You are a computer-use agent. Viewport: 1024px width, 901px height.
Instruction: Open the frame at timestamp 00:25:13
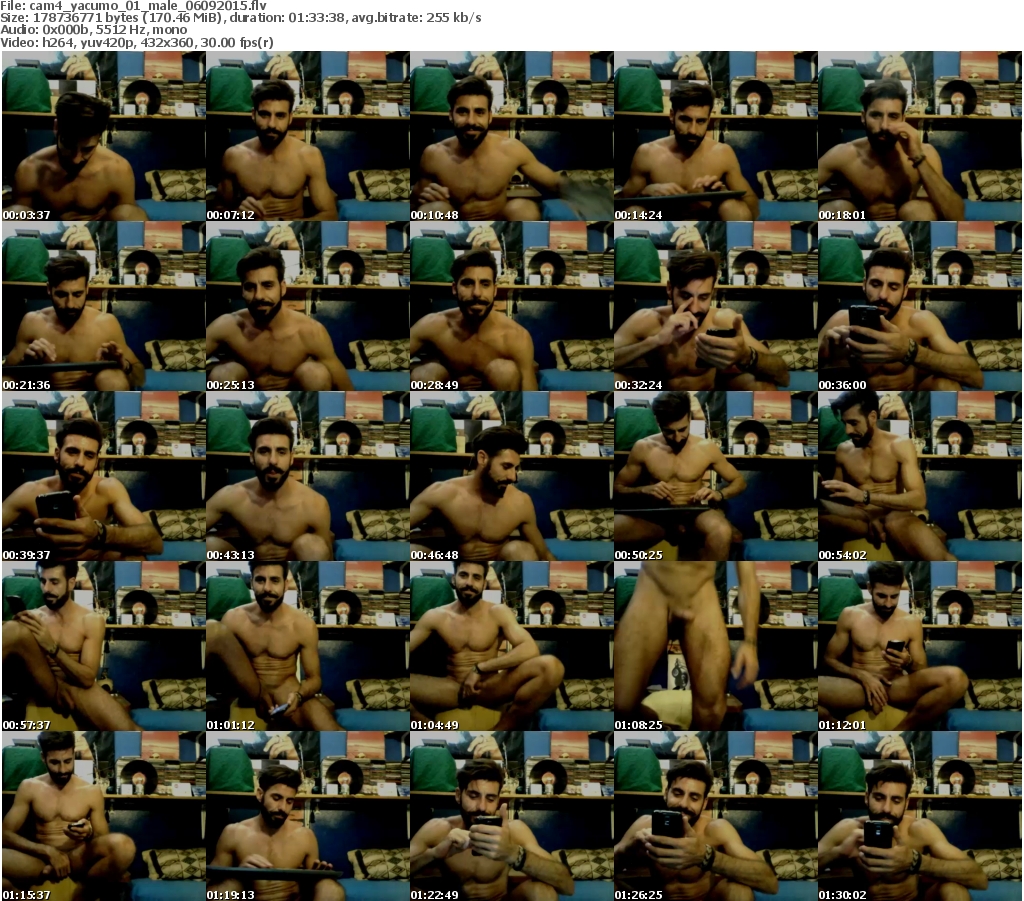[x=308, y=306]
